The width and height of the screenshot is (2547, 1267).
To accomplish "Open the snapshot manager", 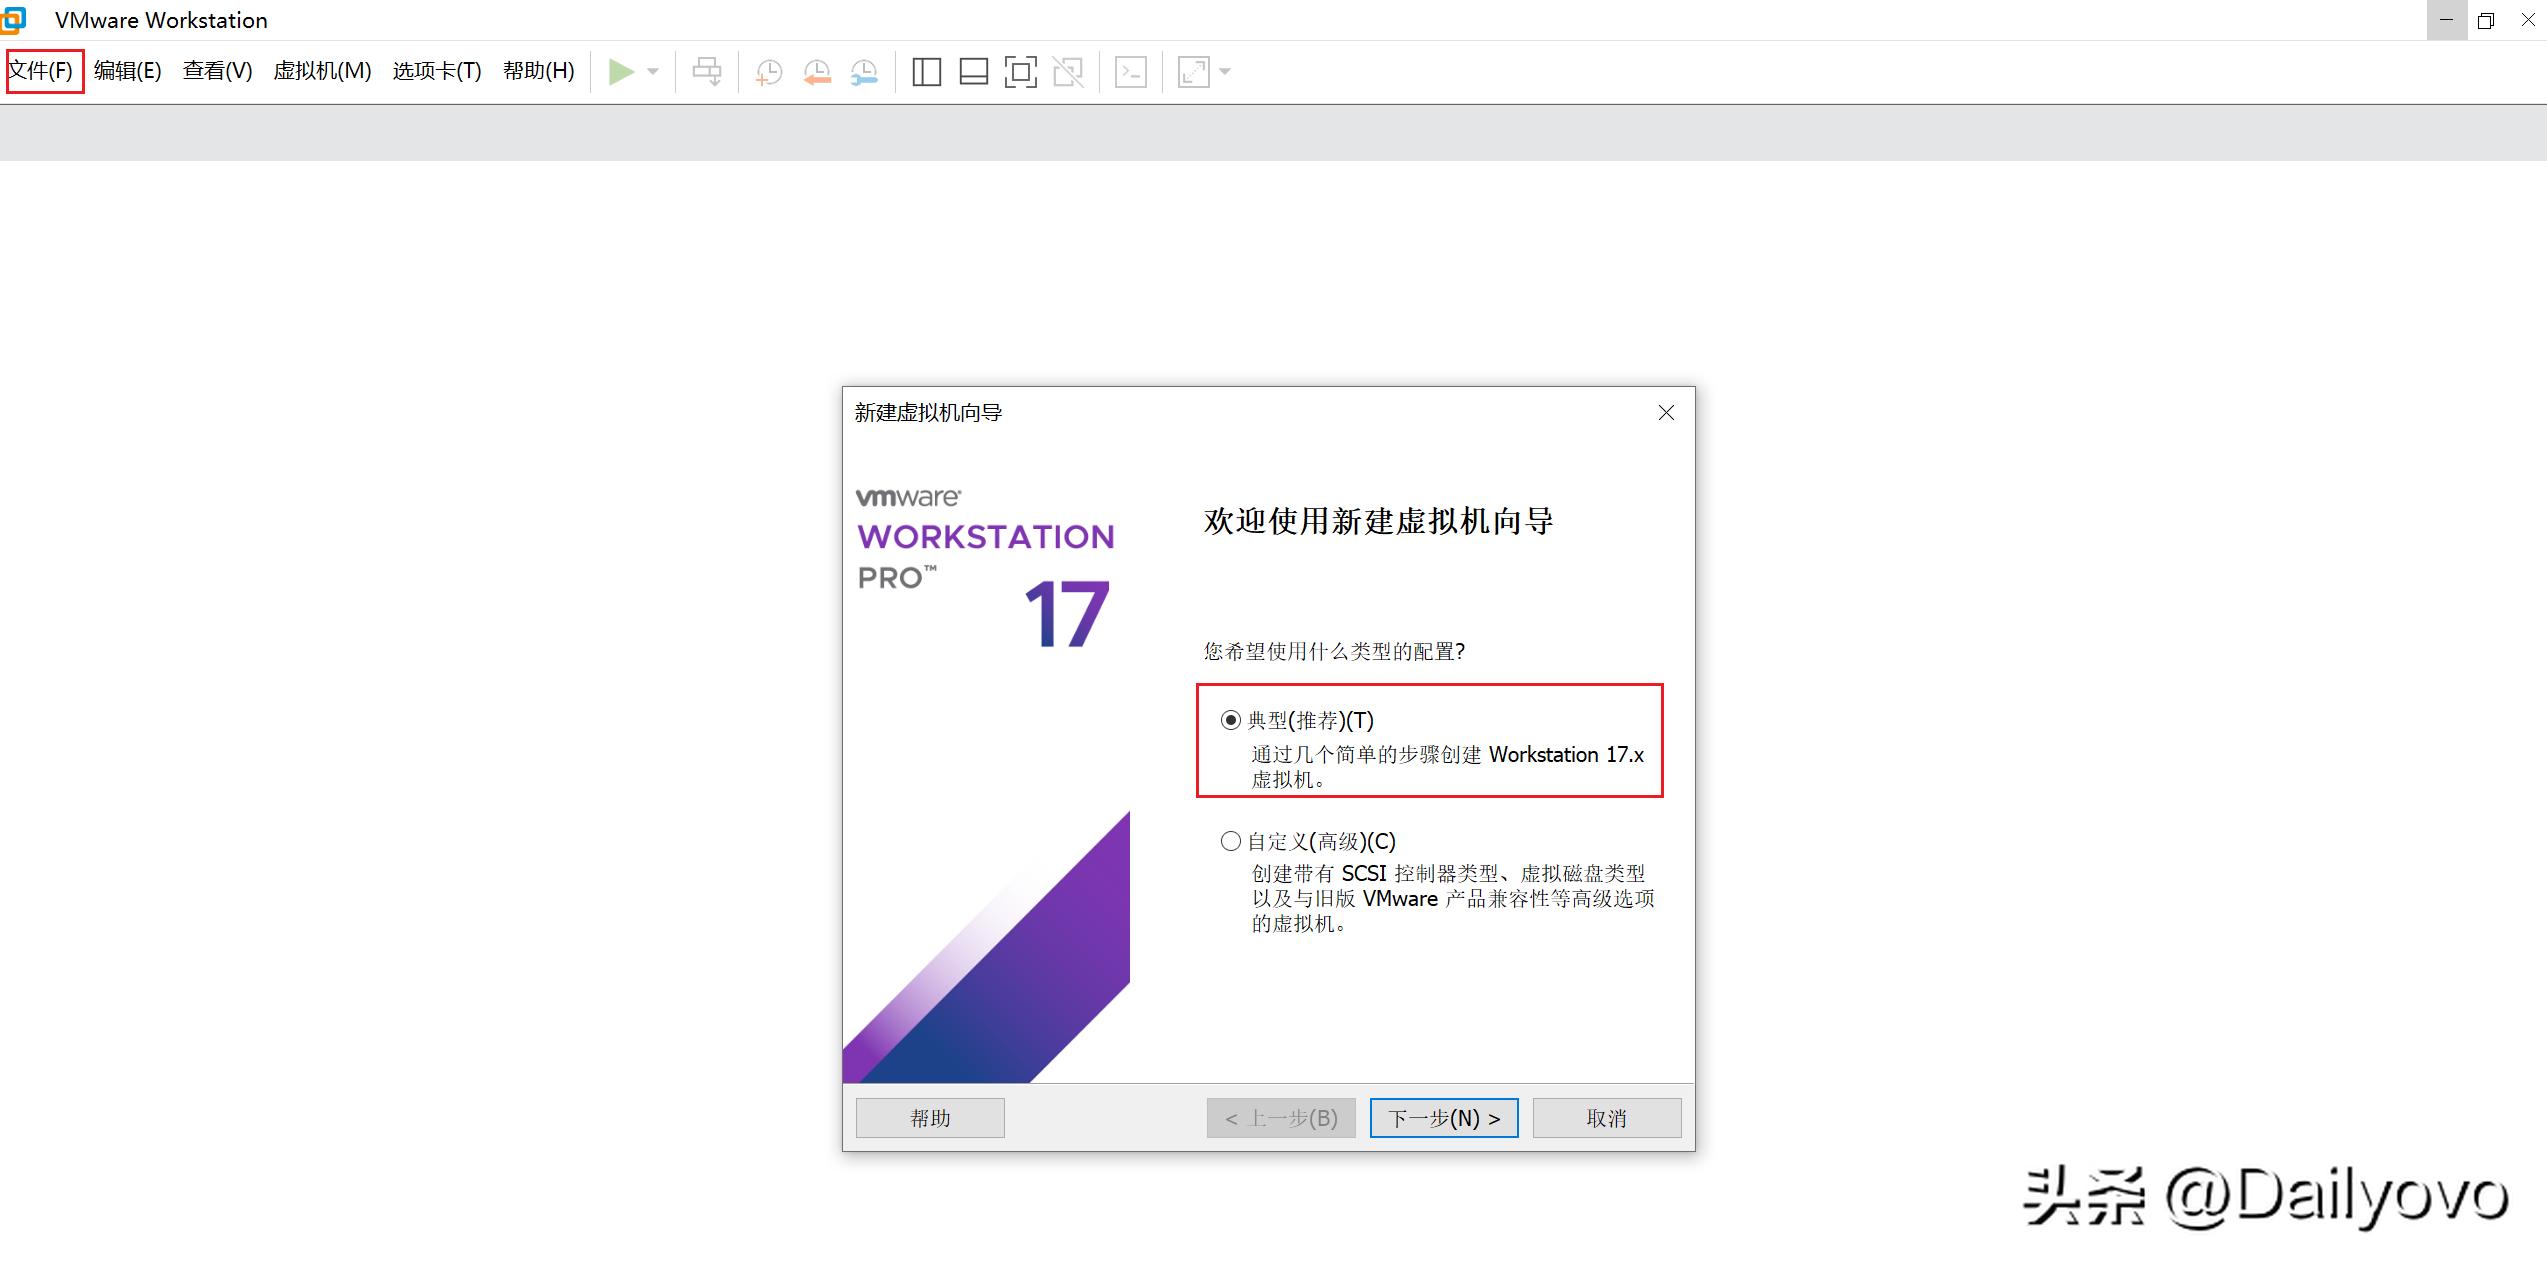I will 862,71.
